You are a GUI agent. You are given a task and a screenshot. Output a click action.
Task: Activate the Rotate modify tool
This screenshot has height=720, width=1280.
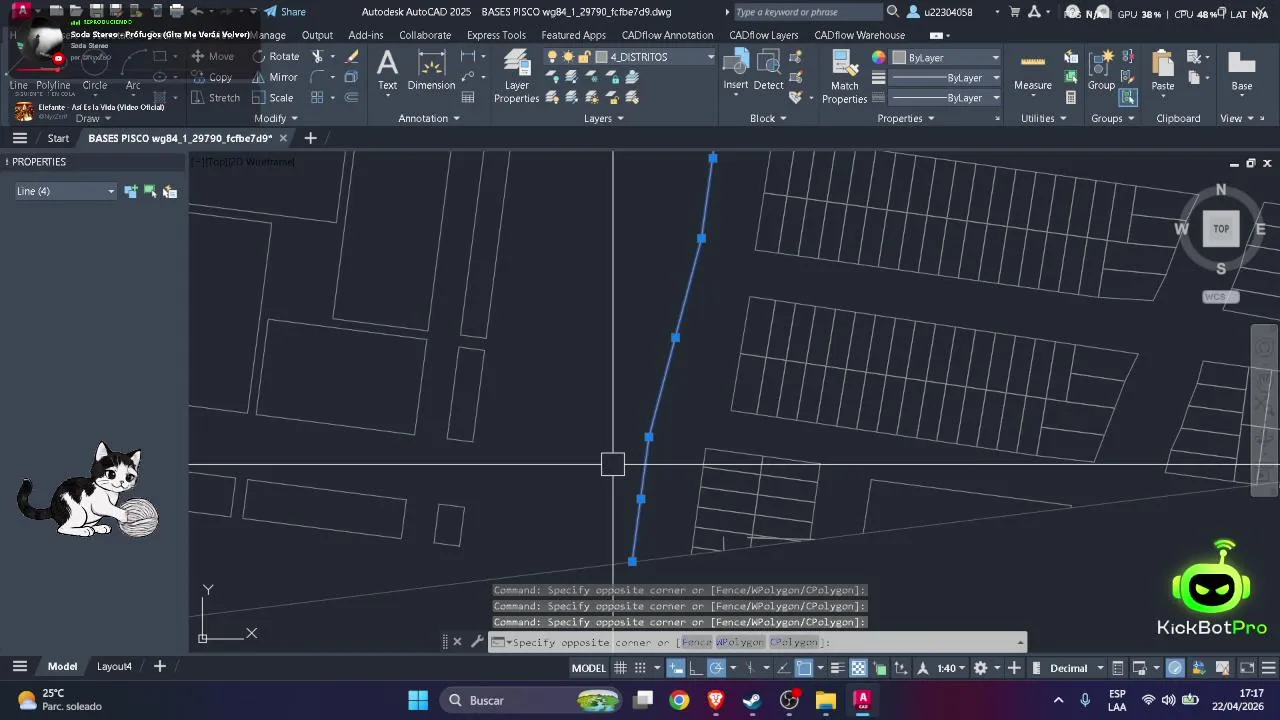pyautogui.click(x=276, y=57)
